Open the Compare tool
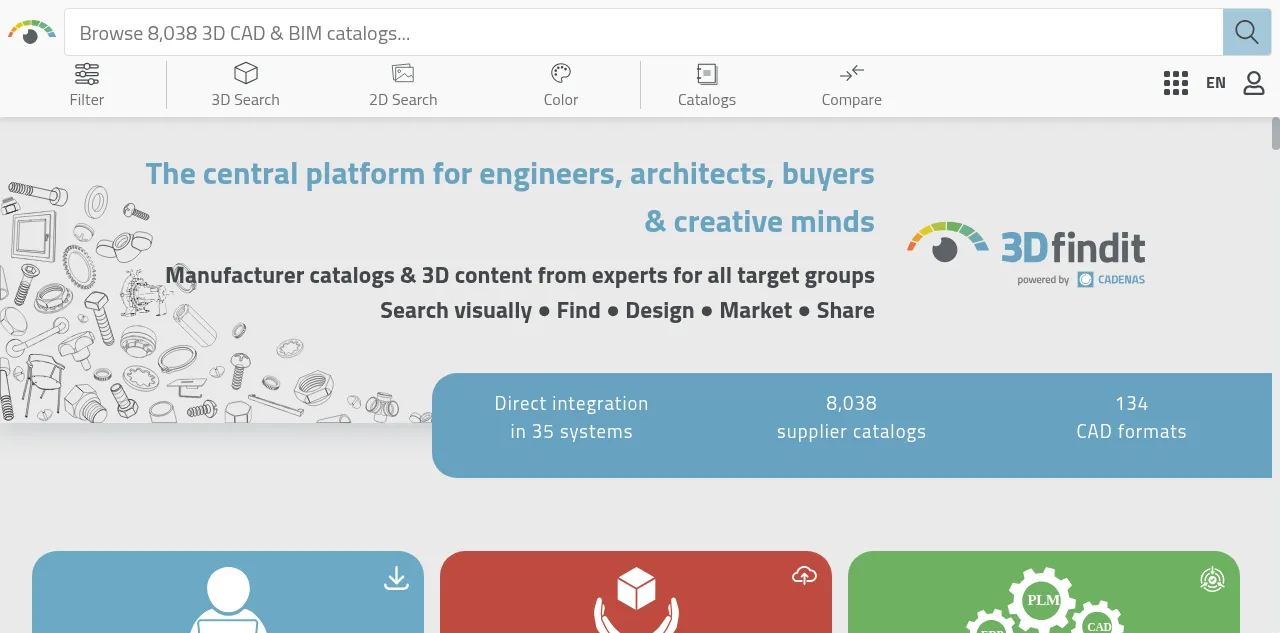 point(852,85)
